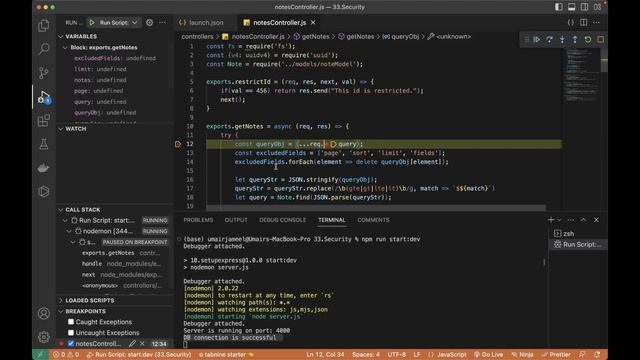Screen dimensions: 640x360
Task: Toggle the primary sidebar from title bar
Action: [x=558, y=7]
